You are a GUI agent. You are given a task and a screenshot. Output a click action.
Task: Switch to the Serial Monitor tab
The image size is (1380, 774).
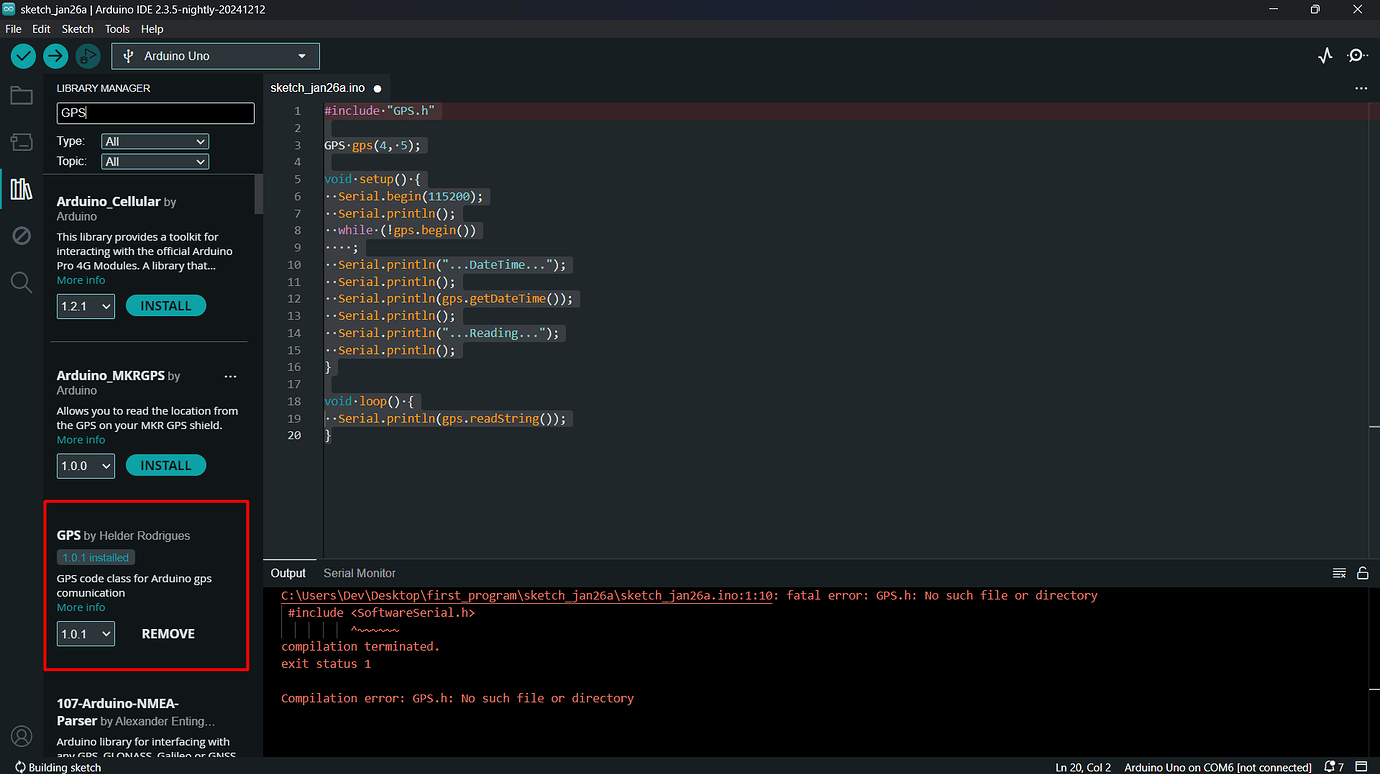point(359,573)
